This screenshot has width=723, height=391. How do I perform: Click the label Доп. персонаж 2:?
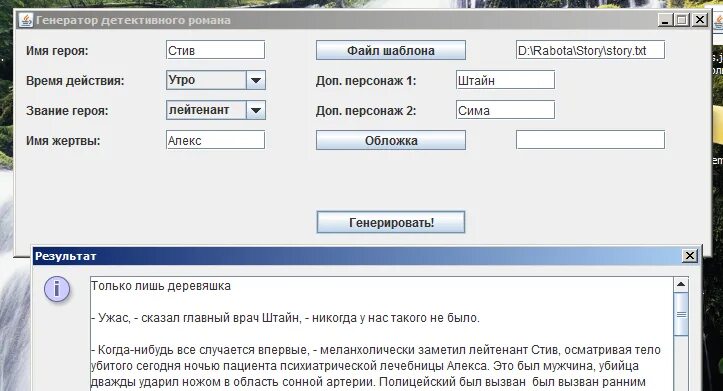point(366,111)
